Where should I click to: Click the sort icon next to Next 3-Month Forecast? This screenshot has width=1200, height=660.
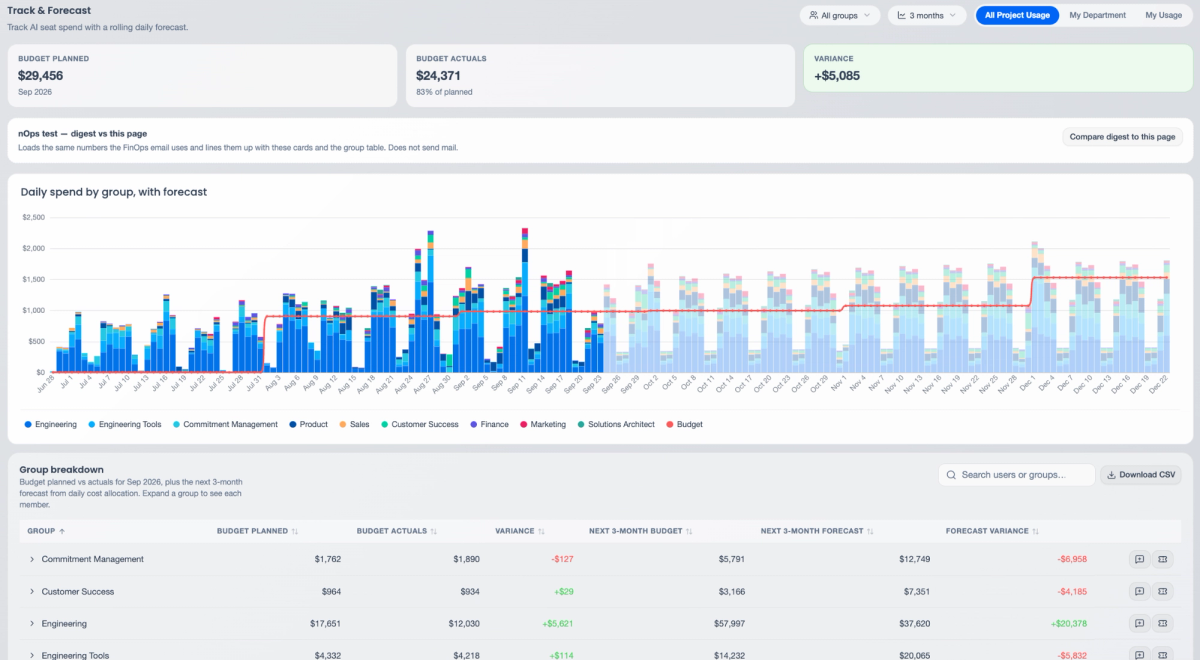[x=872, y=531]
